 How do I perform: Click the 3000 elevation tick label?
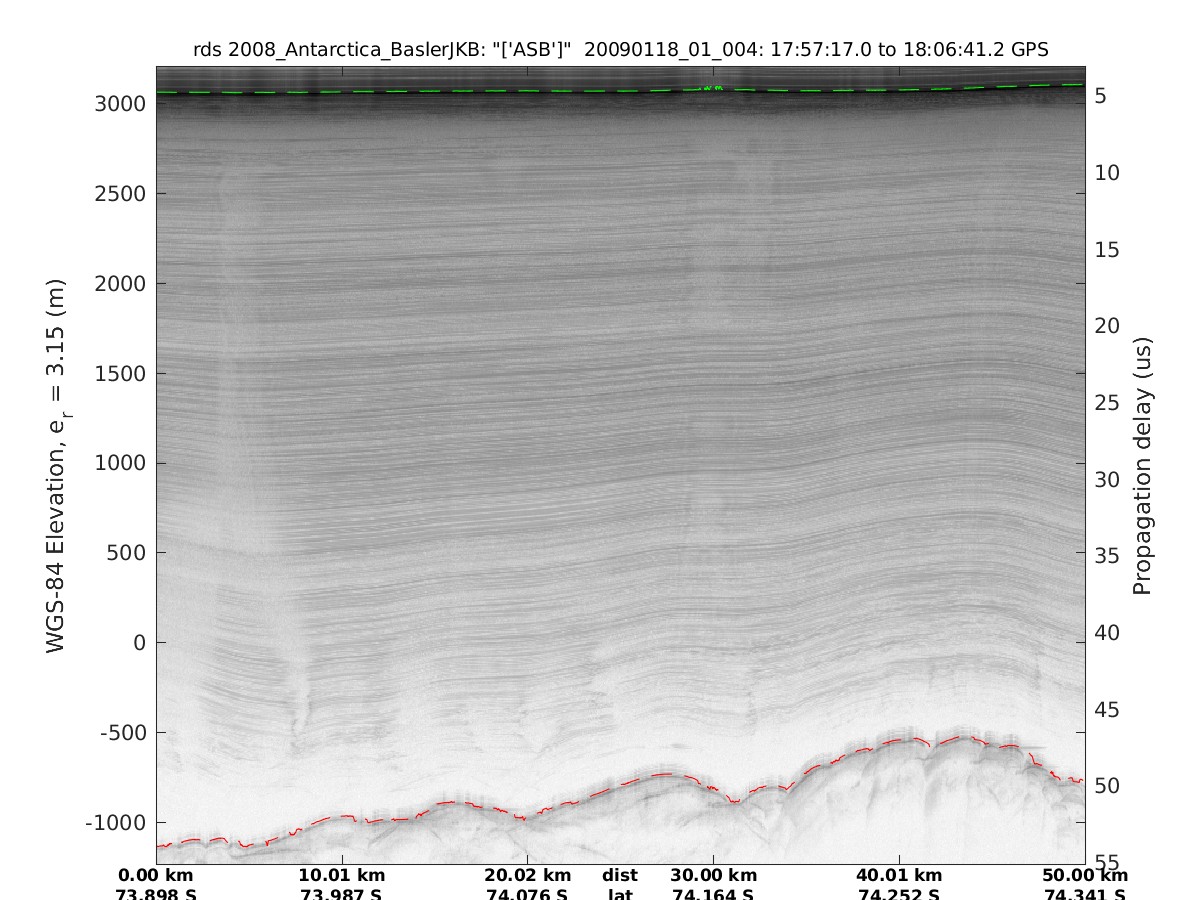121,104
